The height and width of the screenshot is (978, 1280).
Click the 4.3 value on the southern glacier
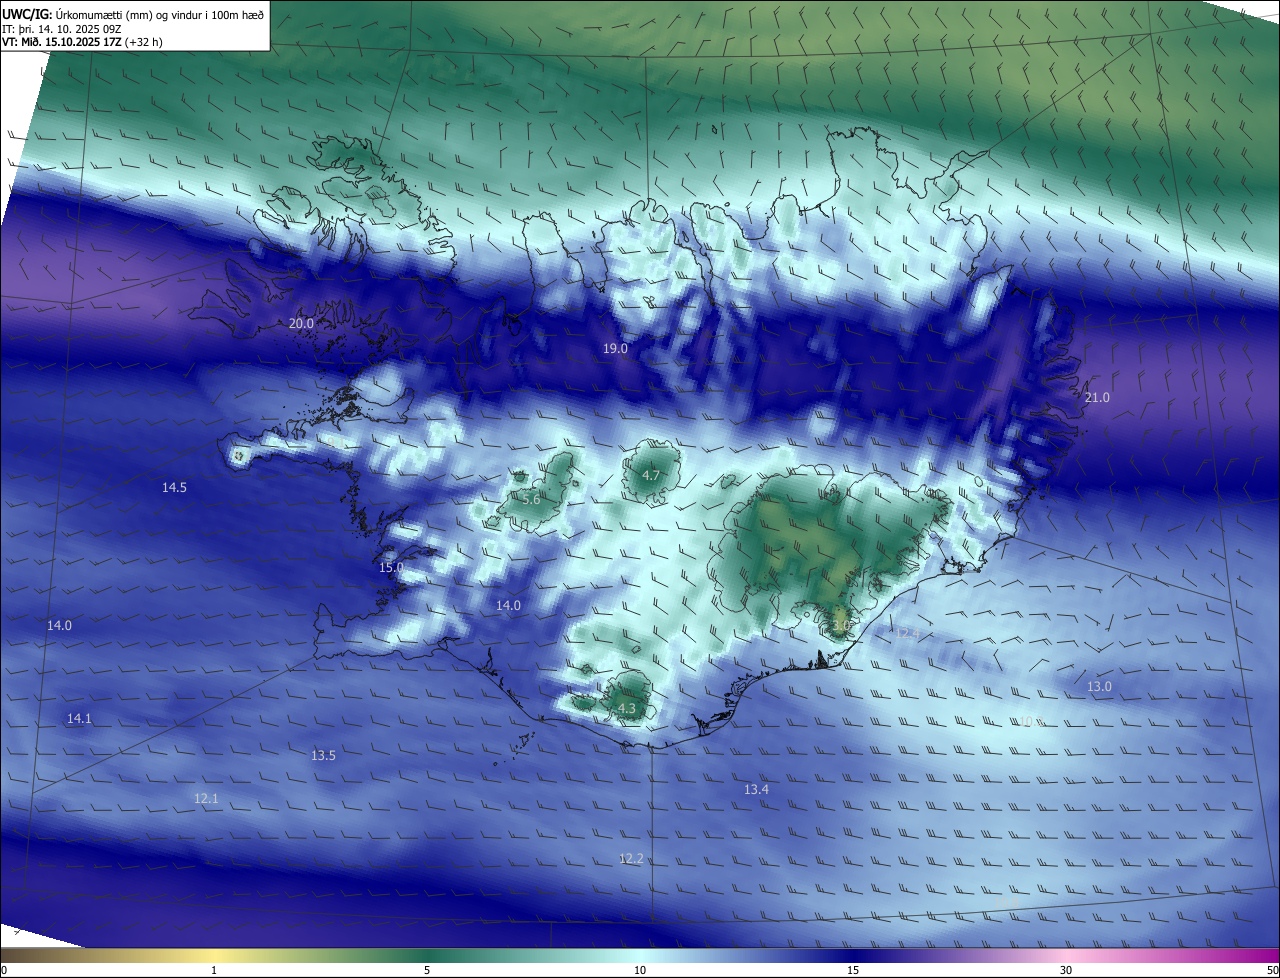[x=627, y=708]
